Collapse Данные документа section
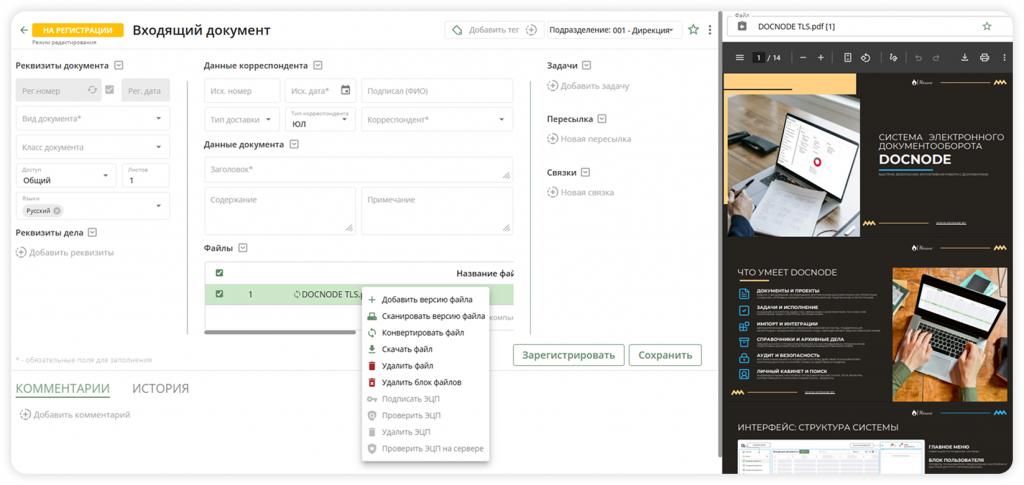 294,144
